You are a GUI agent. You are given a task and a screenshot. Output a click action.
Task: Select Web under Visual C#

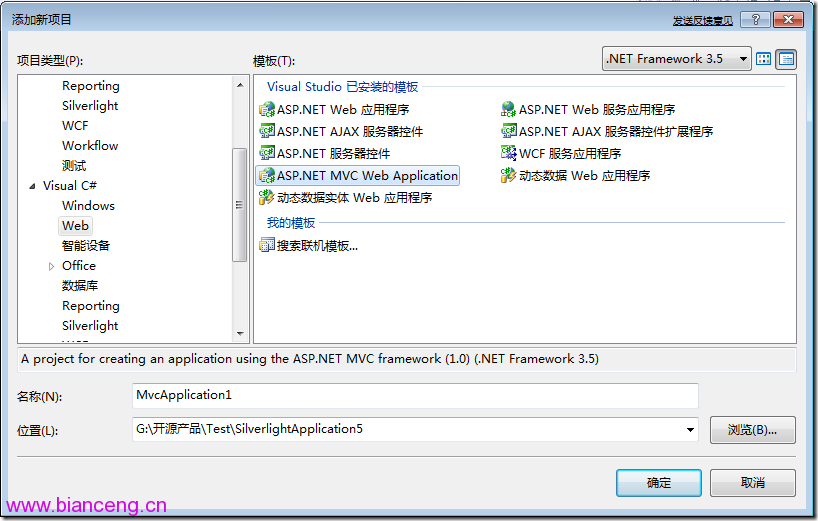(x=75, y=226)
